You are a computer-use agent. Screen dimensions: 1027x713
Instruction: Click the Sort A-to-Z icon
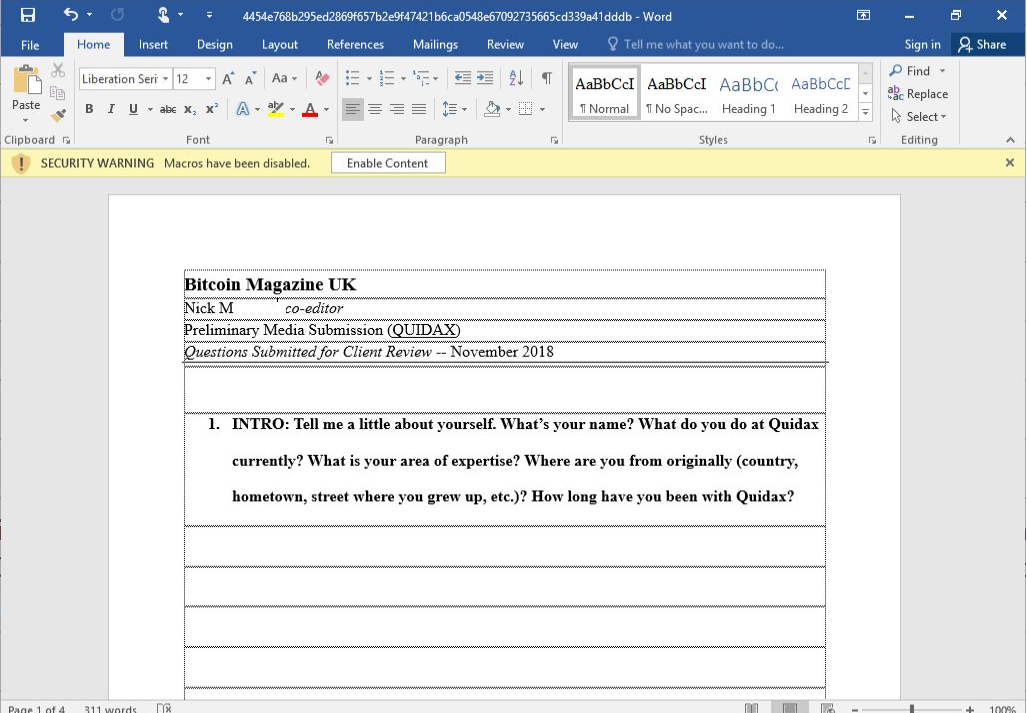pos(516,79)
